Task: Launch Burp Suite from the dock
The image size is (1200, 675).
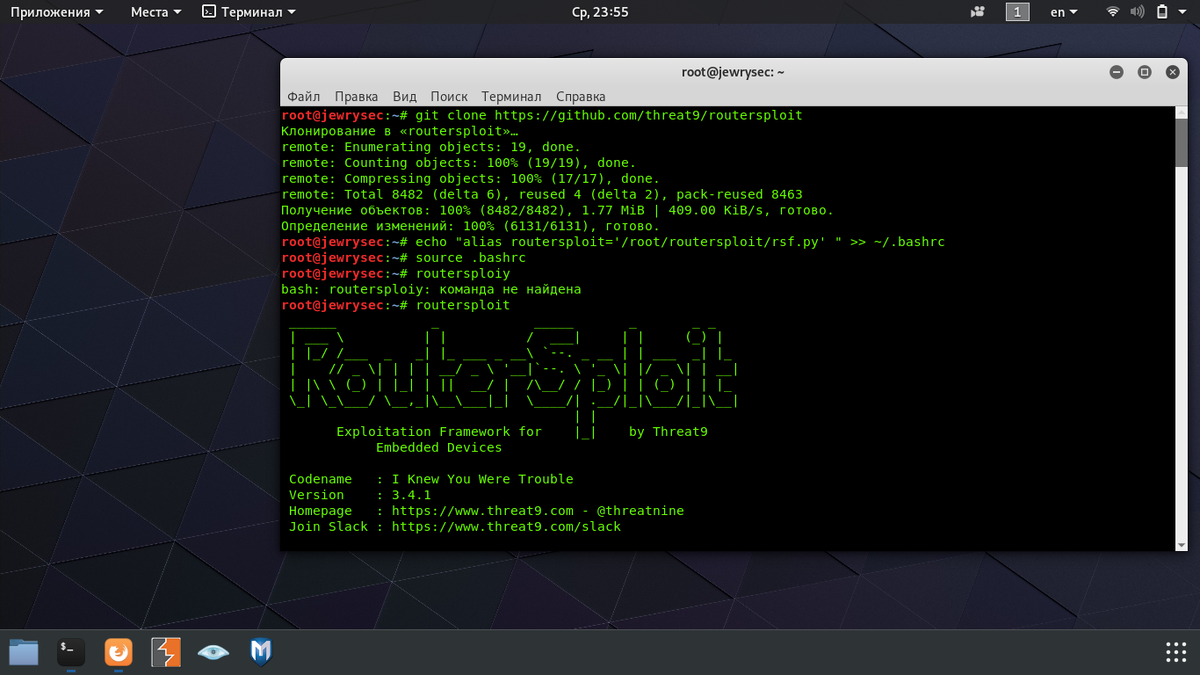Action: [x=165, y=653]
